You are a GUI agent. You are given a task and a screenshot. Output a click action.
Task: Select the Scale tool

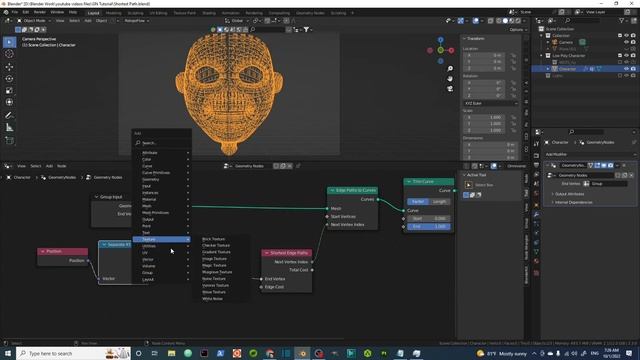point(9,91)
